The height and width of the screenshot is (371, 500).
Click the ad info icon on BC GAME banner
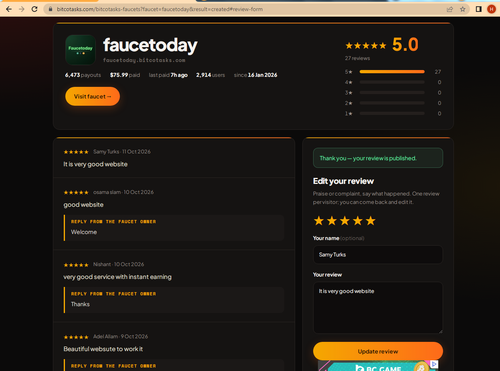[434, 364]
